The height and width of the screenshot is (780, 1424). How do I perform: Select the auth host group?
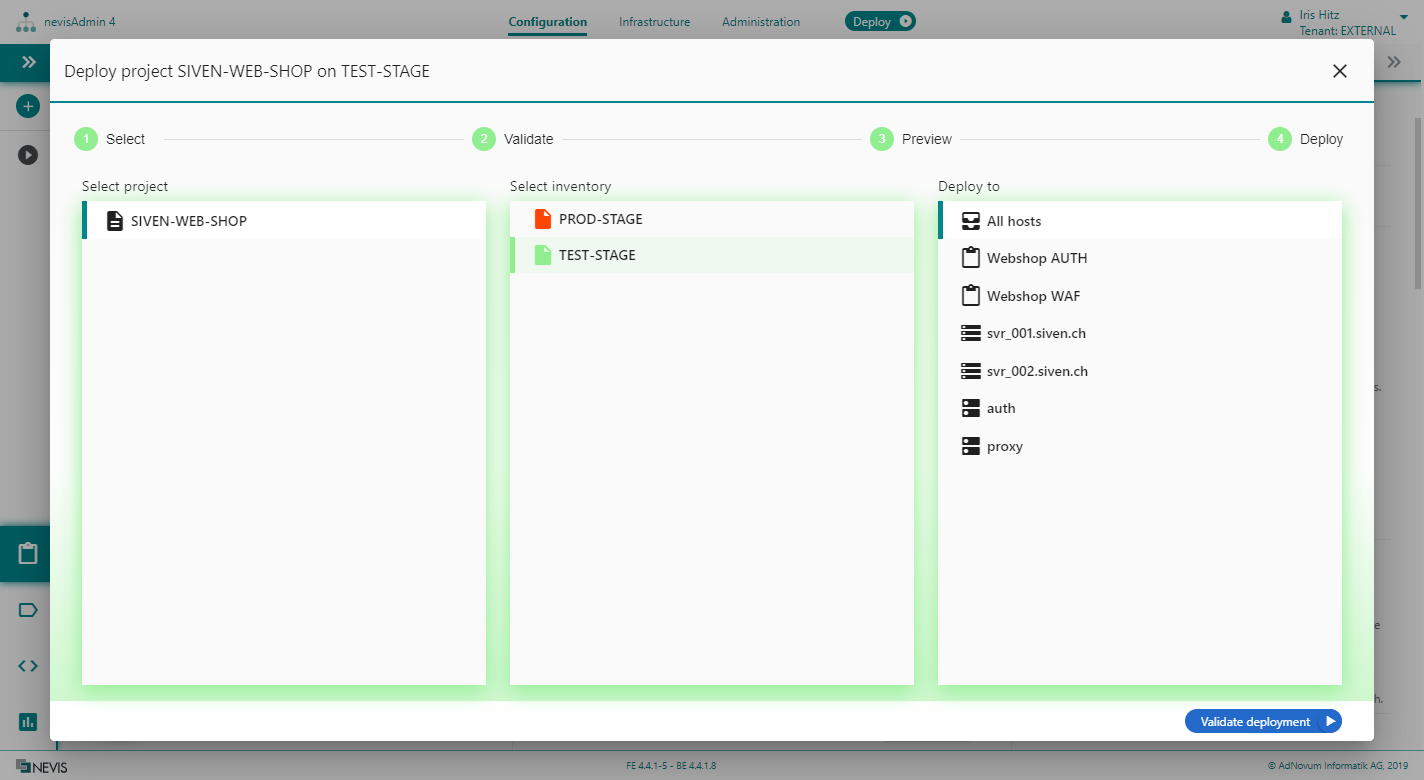[1140, 408]
